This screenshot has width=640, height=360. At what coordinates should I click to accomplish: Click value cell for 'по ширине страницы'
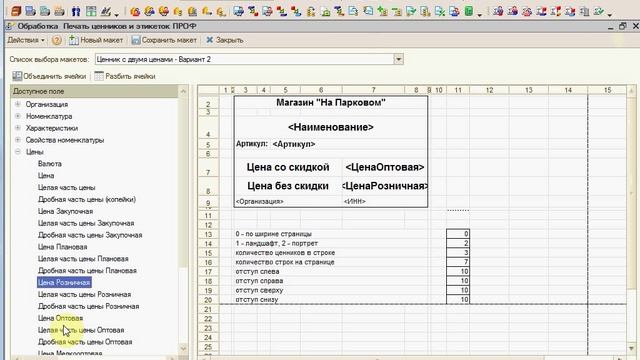point(458,234)
